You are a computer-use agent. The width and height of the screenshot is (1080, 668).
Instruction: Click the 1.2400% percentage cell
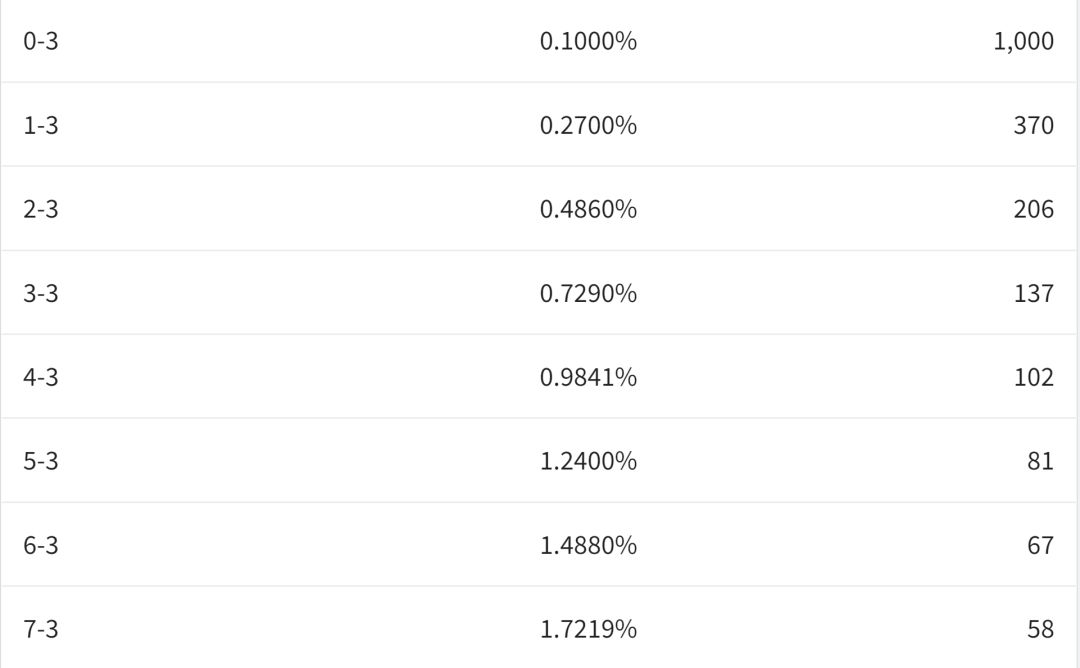588,461
